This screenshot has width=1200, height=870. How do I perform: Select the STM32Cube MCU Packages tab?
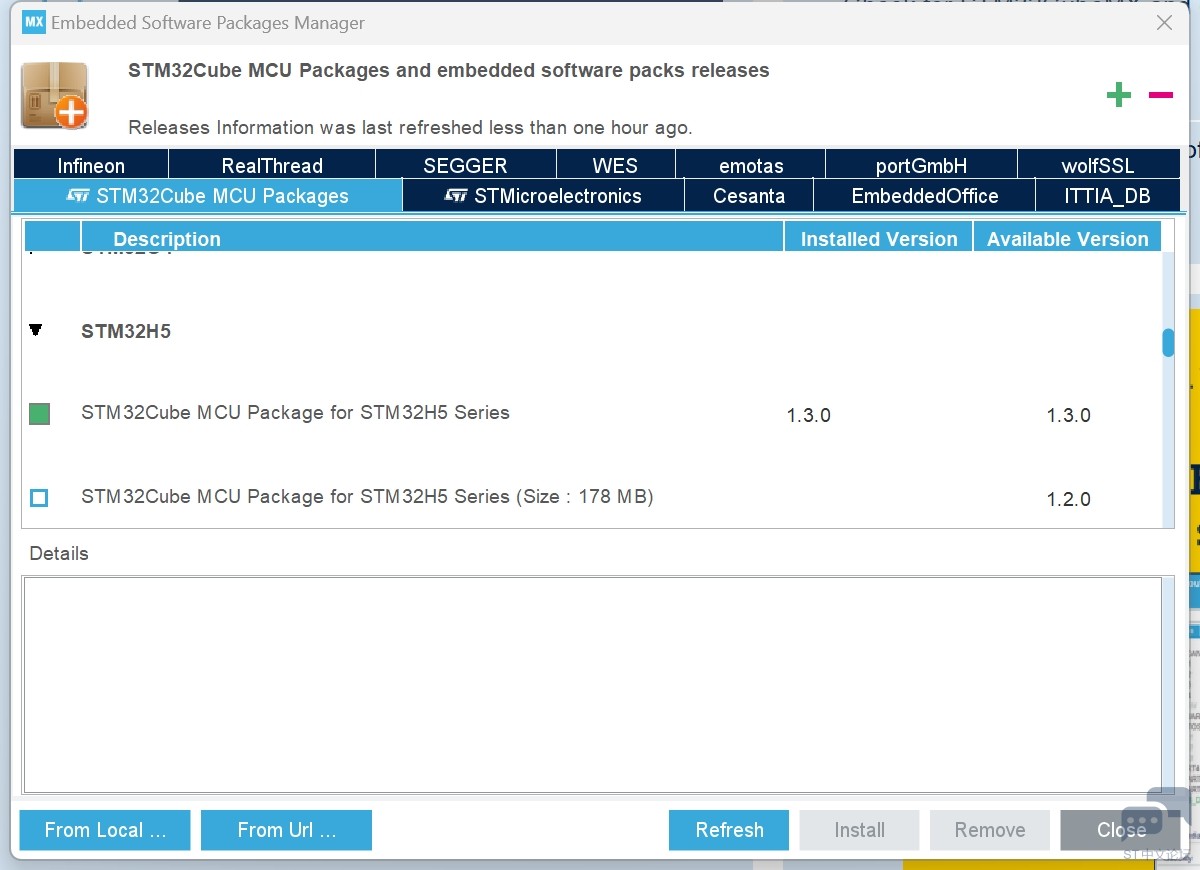click(x=208, y=196)
